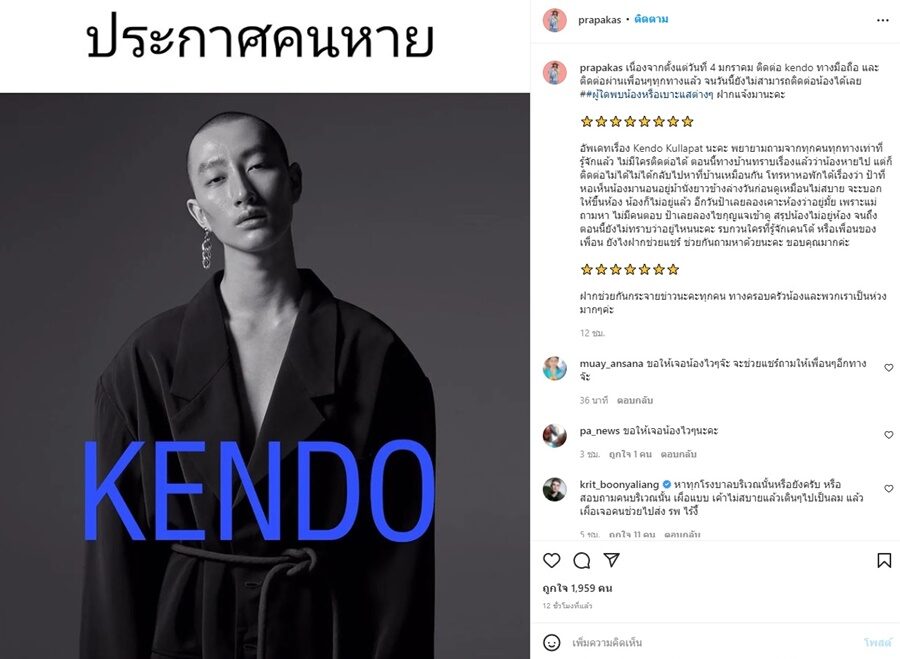This screenshot has width=900, height=659.
Task: Open comment bubble icon below post
Action: tap(581, 560)
